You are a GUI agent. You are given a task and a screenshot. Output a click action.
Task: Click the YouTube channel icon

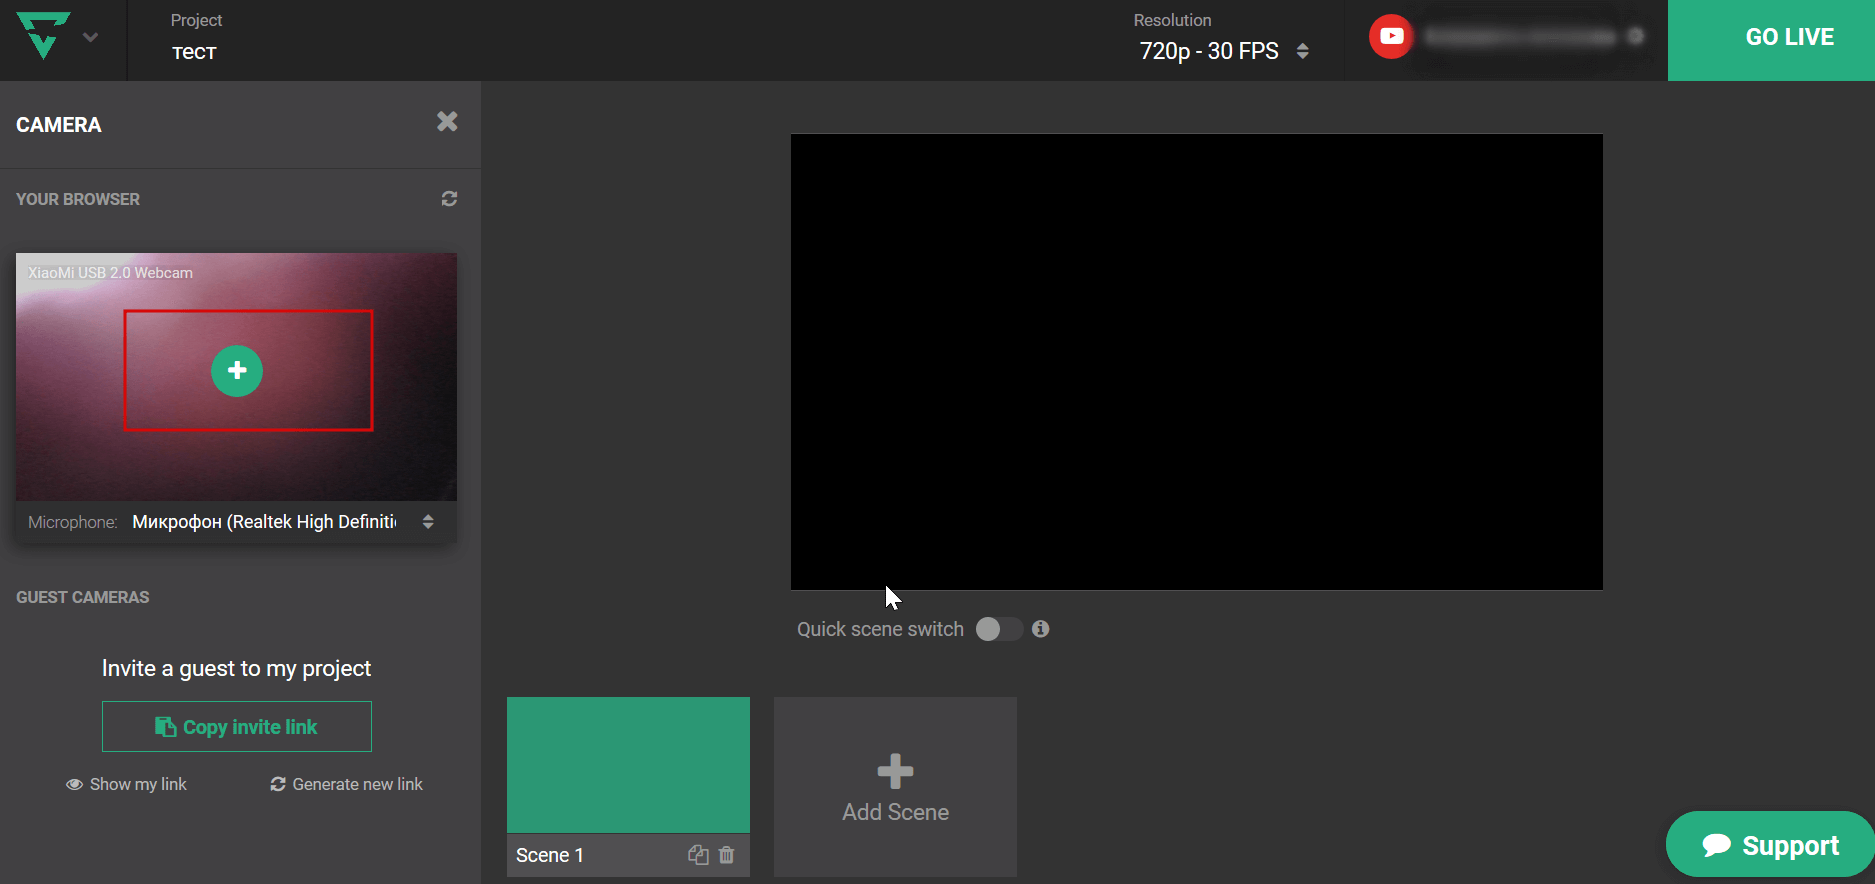(x=1391, y=37)
